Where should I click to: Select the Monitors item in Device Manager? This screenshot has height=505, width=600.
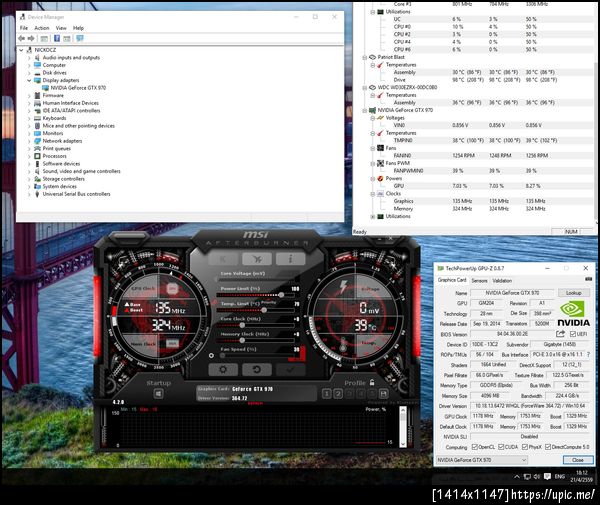pos(53,134)
